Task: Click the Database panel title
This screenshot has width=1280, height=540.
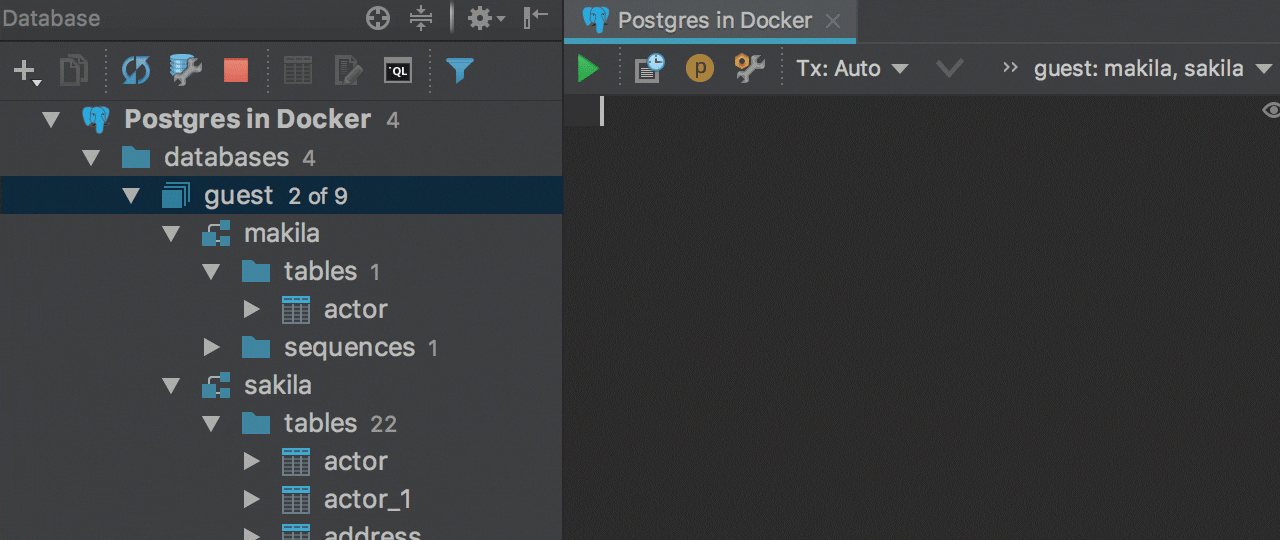Action: (51, 18)
